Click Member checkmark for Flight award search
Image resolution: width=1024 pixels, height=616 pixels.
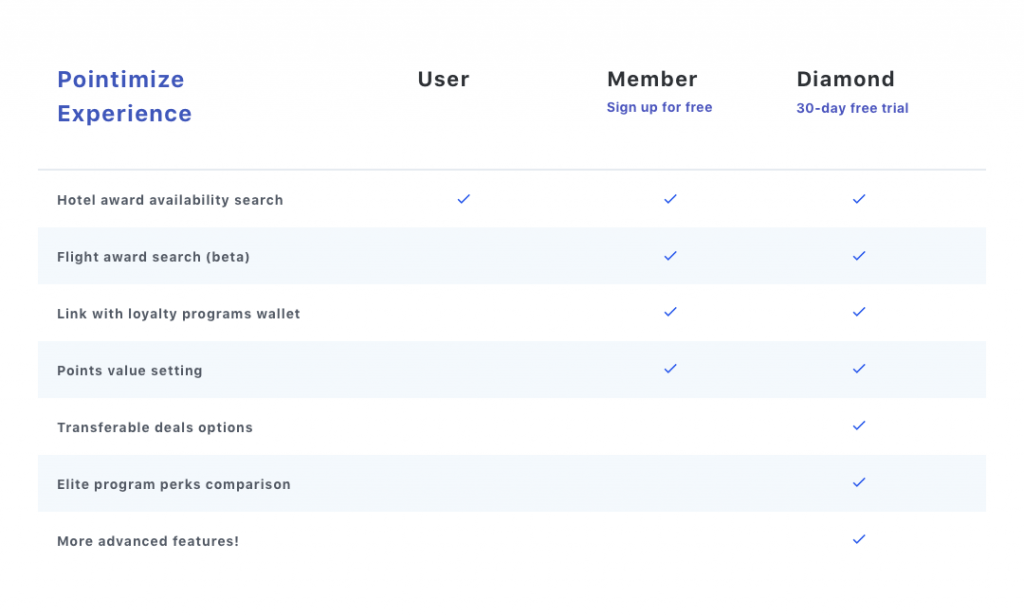coord(671,255)
